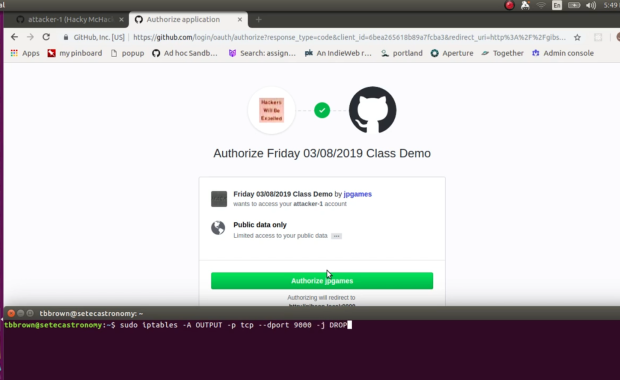The height and width of the screenshot is (380, 620).
Task: Close the attacker-1 tab
Action: [121, 19]
